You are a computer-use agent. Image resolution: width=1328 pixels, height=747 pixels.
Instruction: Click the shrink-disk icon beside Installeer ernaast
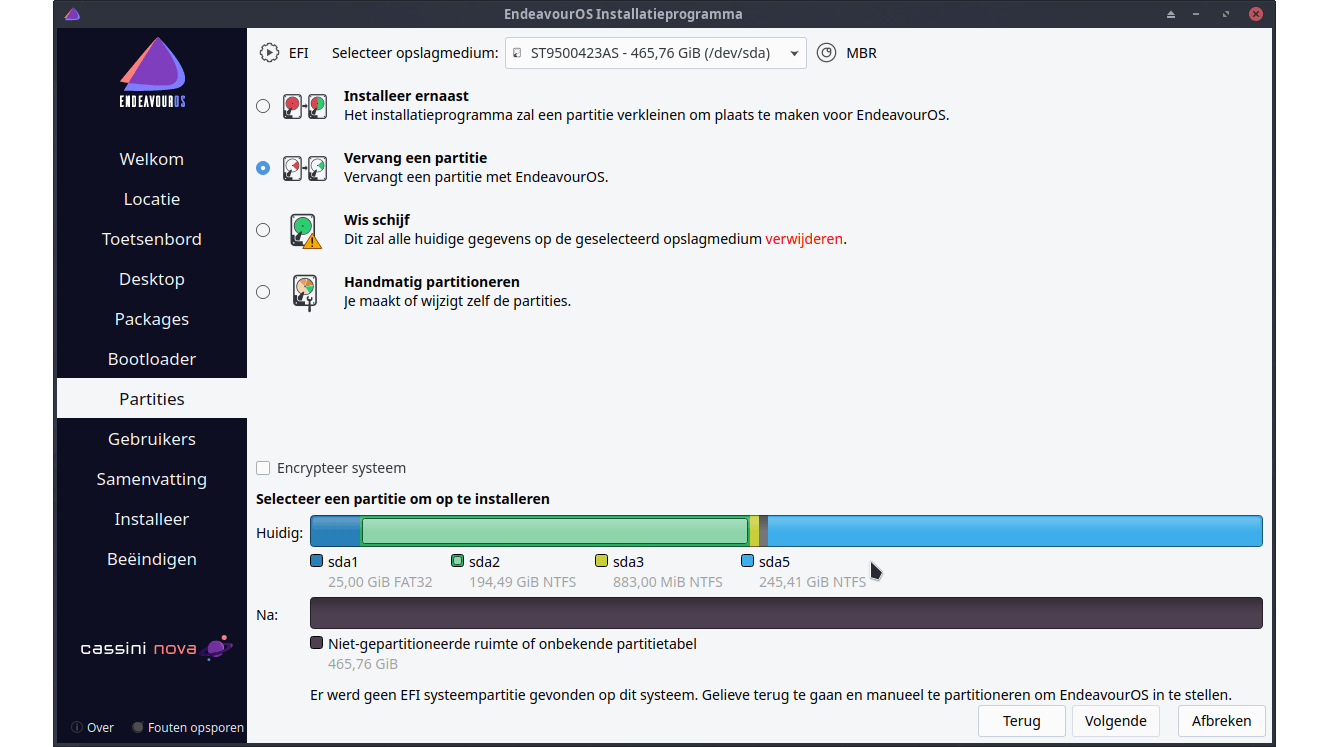pyautogui.click(x=304, y=105)
